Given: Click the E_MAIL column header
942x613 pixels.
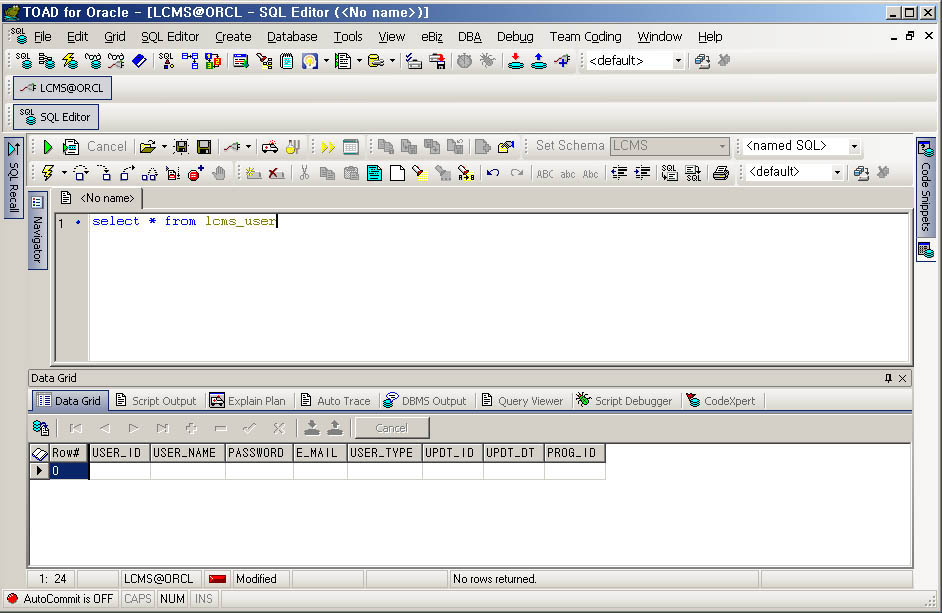Looking at the screenshot, I should pyautogui.click(x=320, y=453).
